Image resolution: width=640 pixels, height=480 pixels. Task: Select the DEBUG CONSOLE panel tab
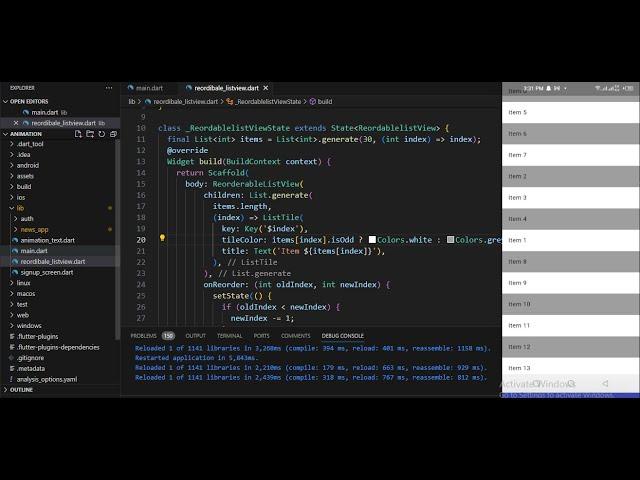[x=342, y=336]
